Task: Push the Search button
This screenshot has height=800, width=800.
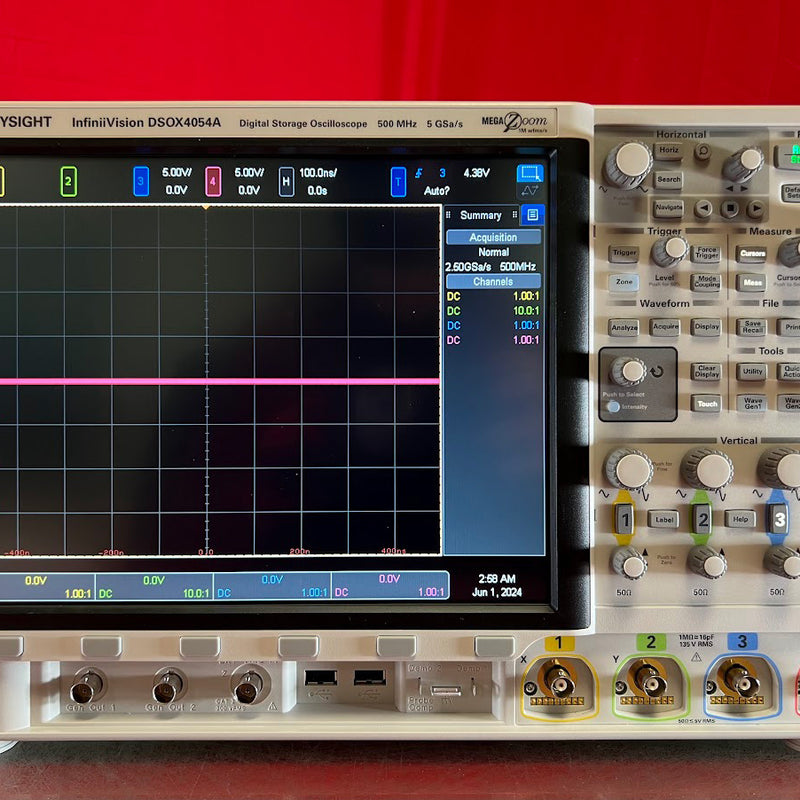Action: [x=668, y=180]
